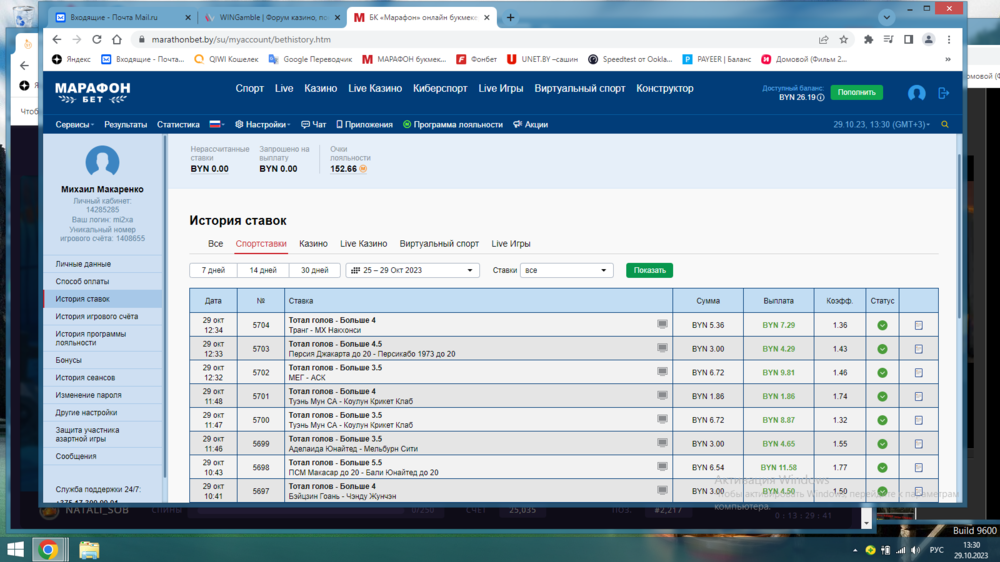Open the Chat icon link
The width and height of the screenshot is (1000, 562).
(x=314, y=125)
